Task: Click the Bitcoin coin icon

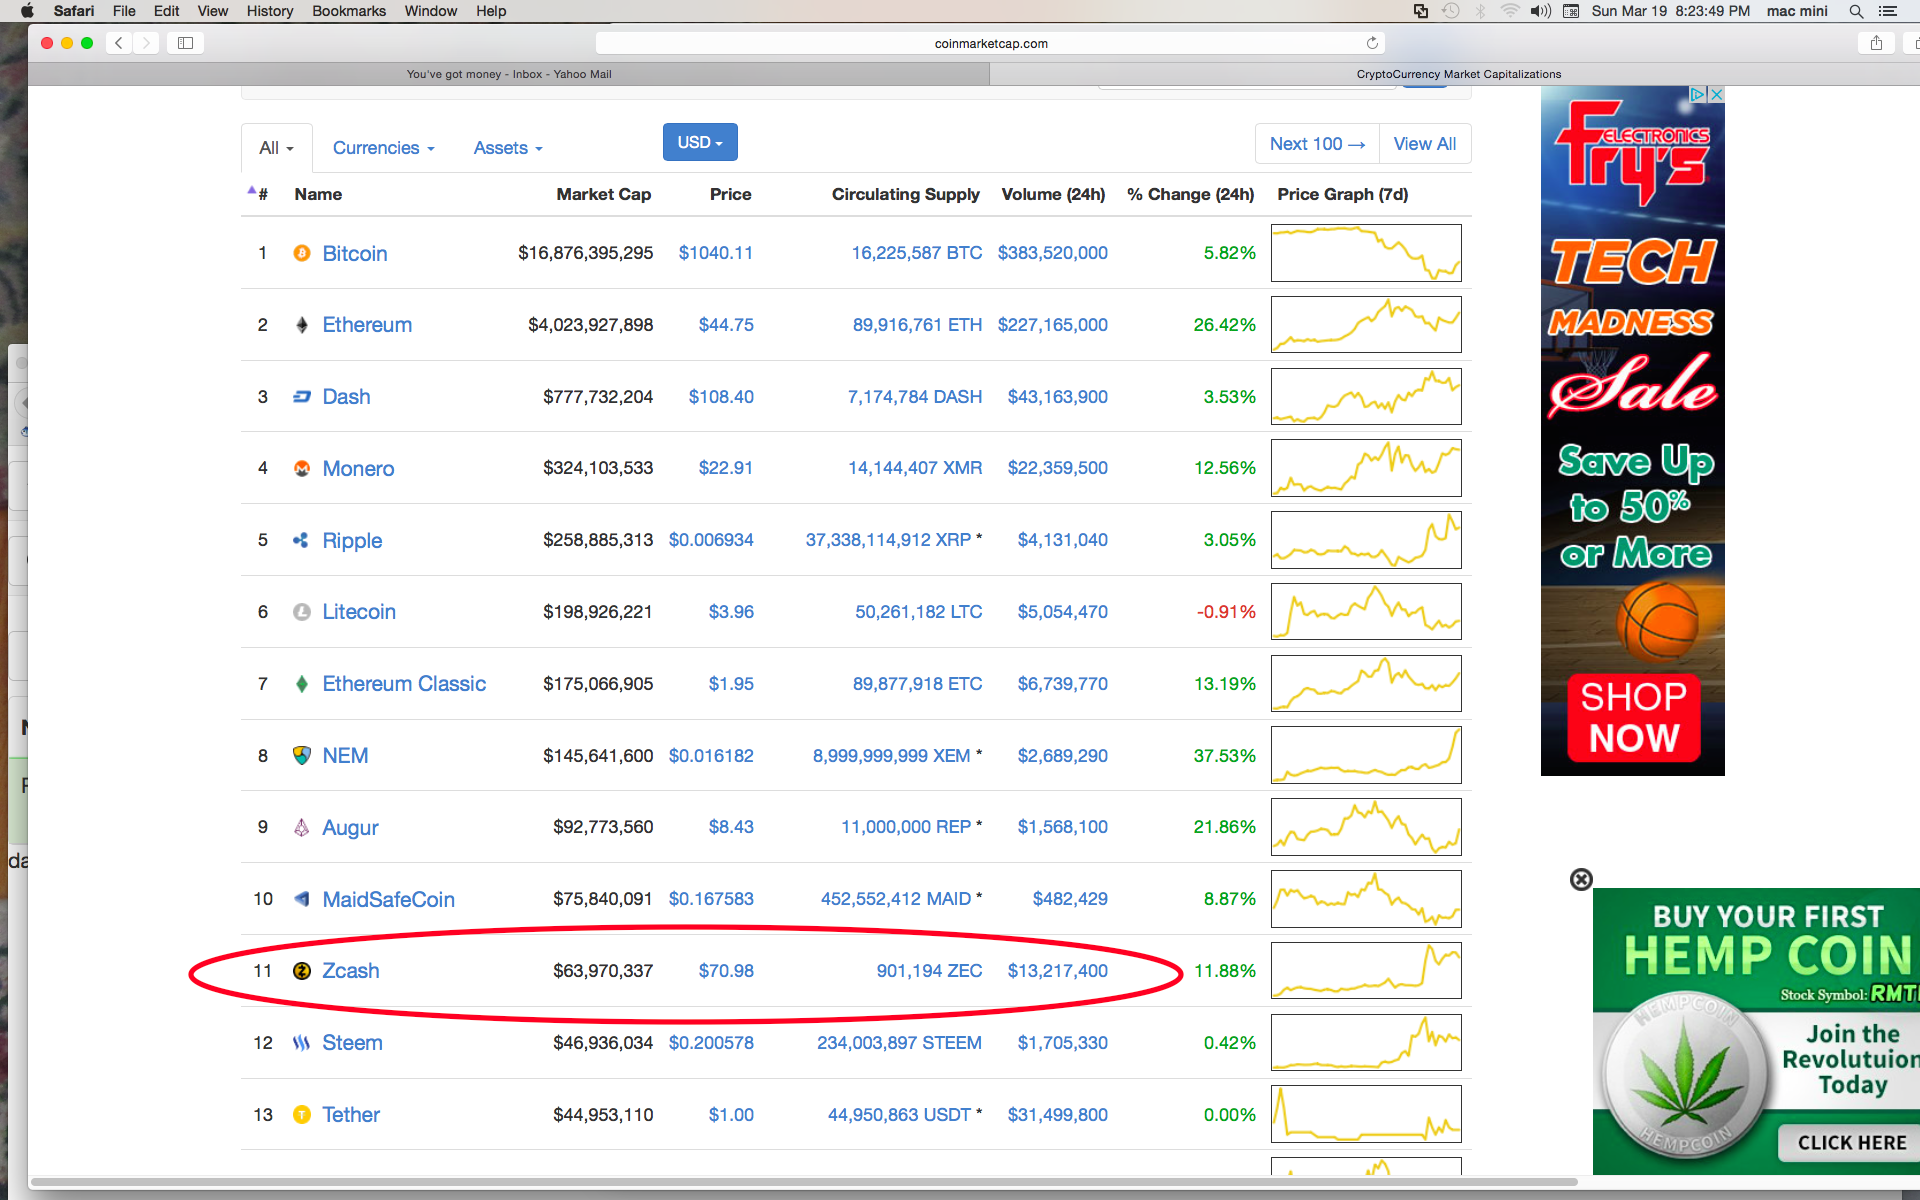Action: [x=302, y=253]
